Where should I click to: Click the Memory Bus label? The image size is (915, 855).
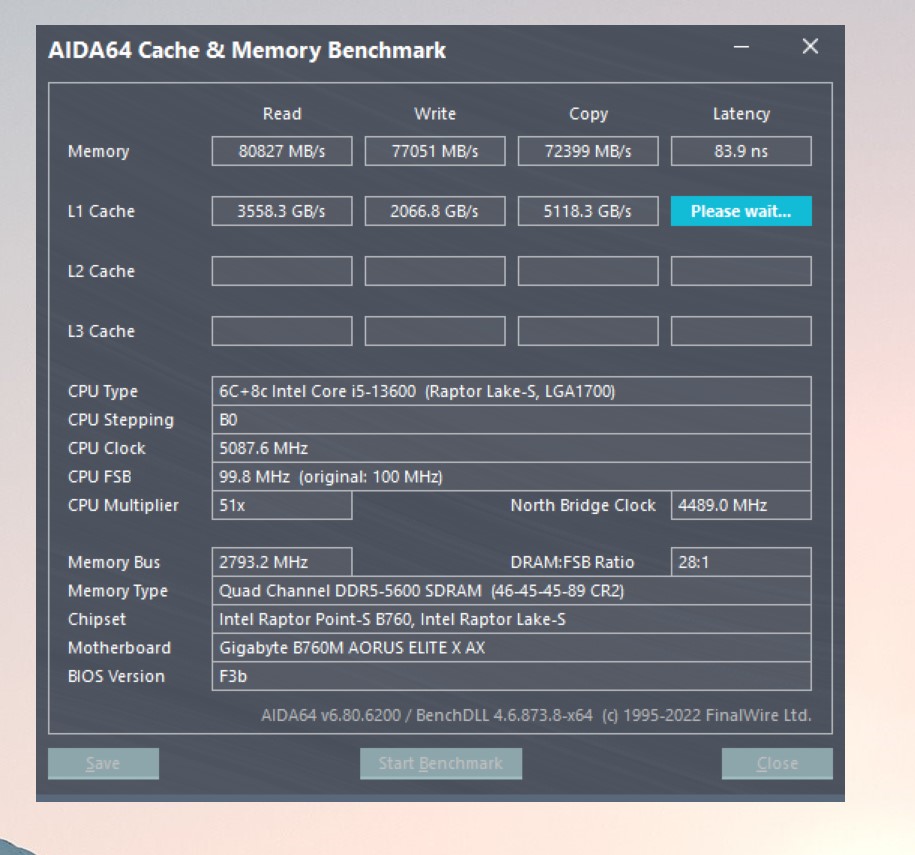(x=114, y=563)
